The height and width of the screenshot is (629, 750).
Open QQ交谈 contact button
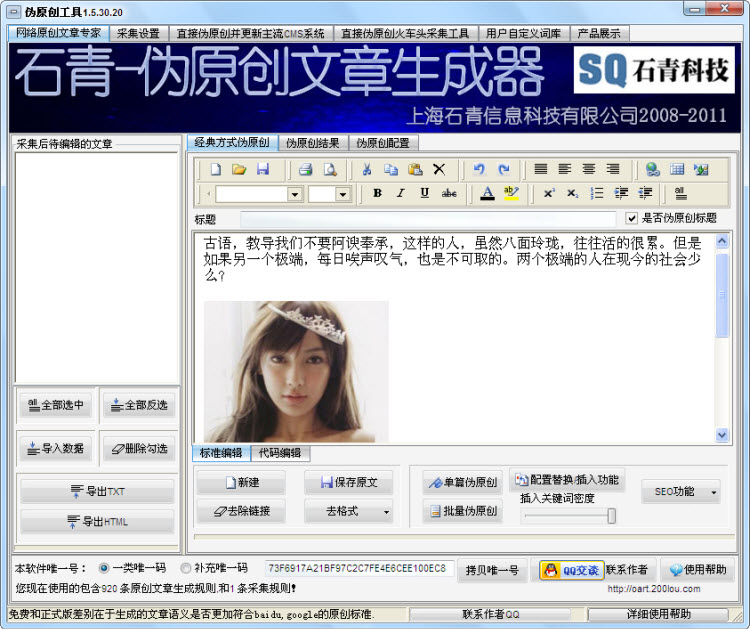572,570
